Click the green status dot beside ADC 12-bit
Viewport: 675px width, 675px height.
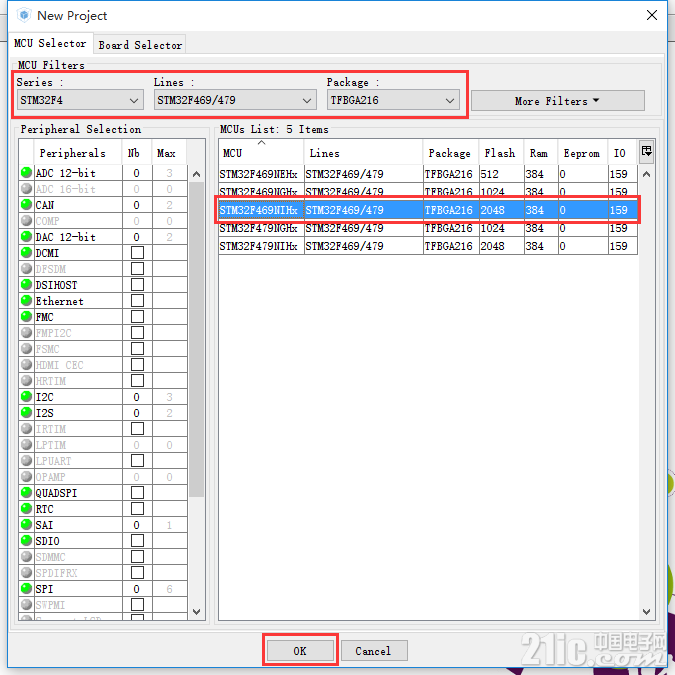click(26, 173)
